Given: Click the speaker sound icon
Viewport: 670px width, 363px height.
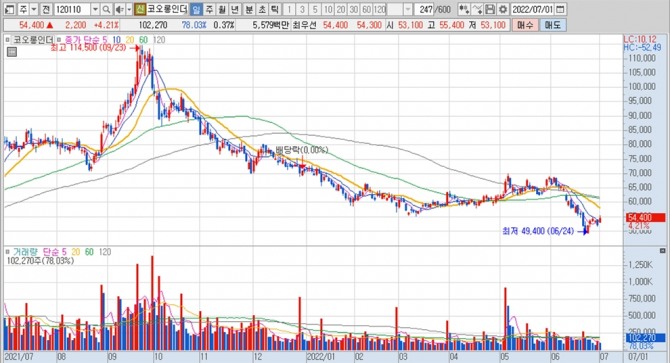Looking at the screenshot, I should [x=119, y=9].
